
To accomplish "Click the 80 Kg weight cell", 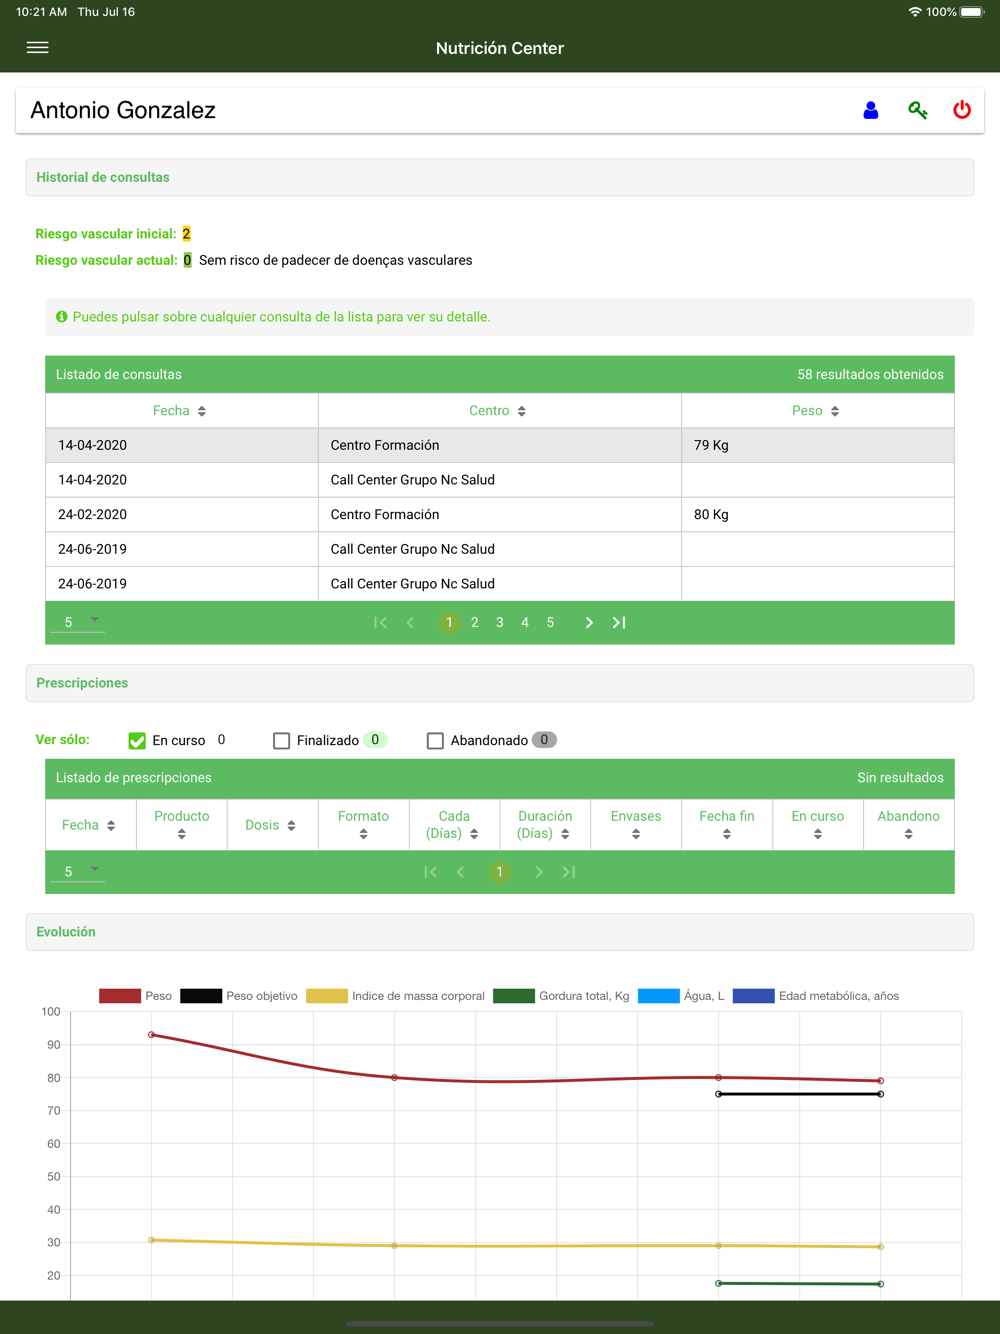I will [x=817, y=514].
